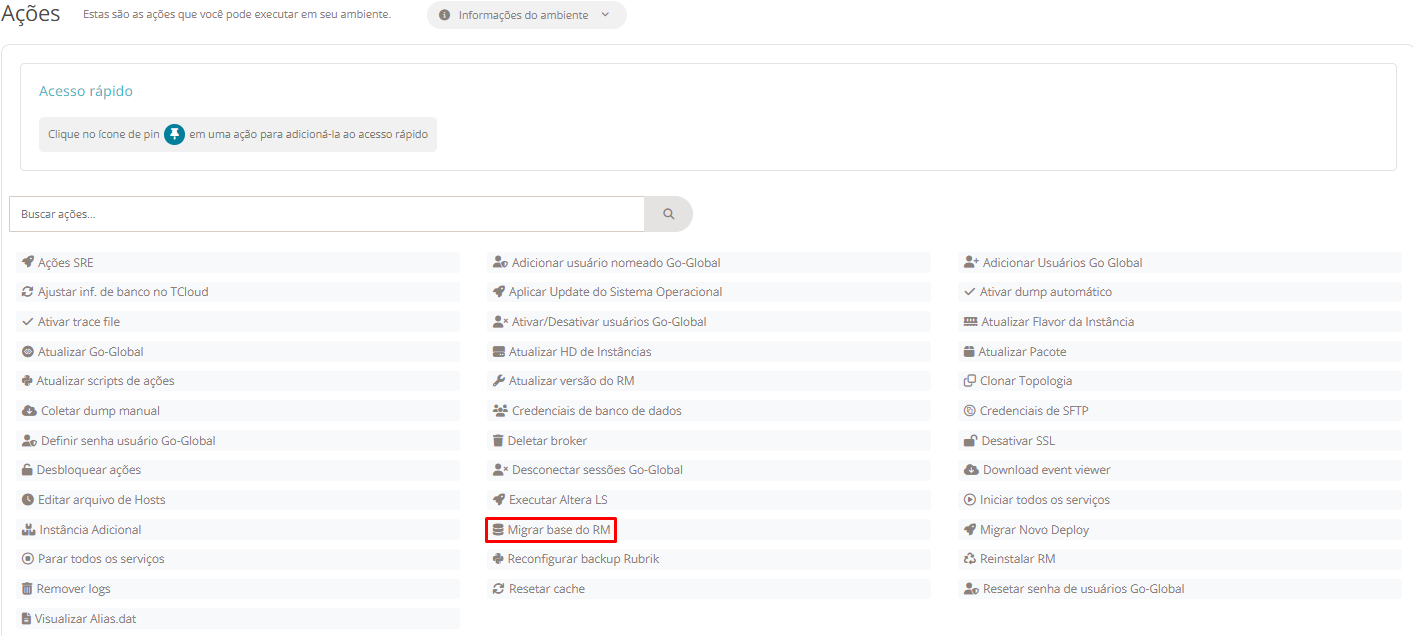Click the icon beside Atualizar Go-Global

pos(28,352)
